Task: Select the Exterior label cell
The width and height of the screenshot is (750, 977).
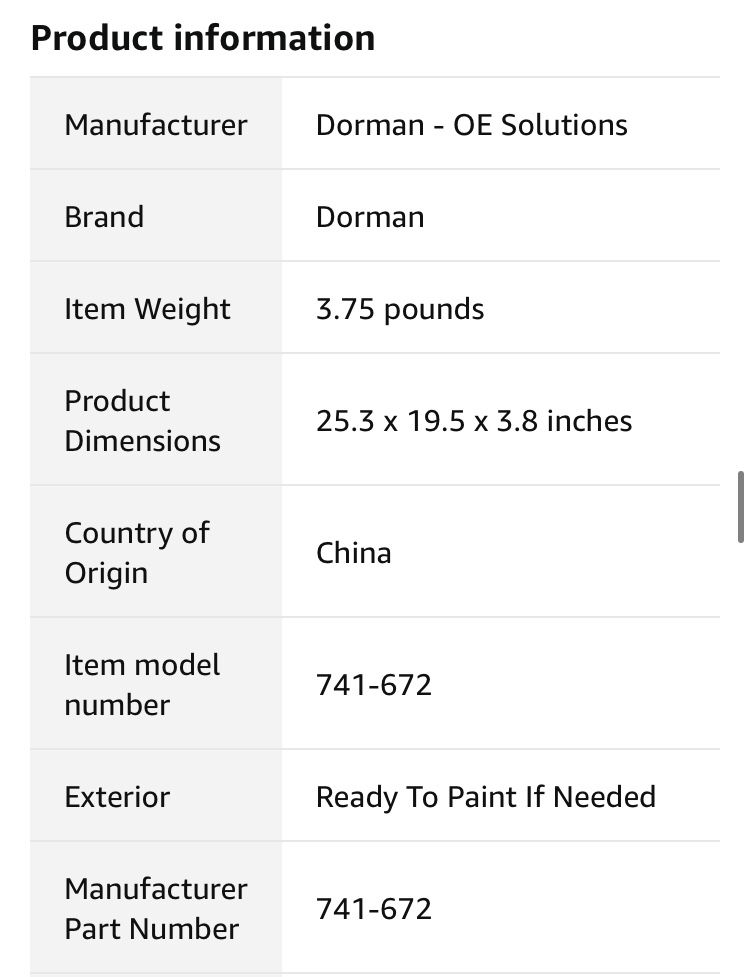Action: coord(156,796)
